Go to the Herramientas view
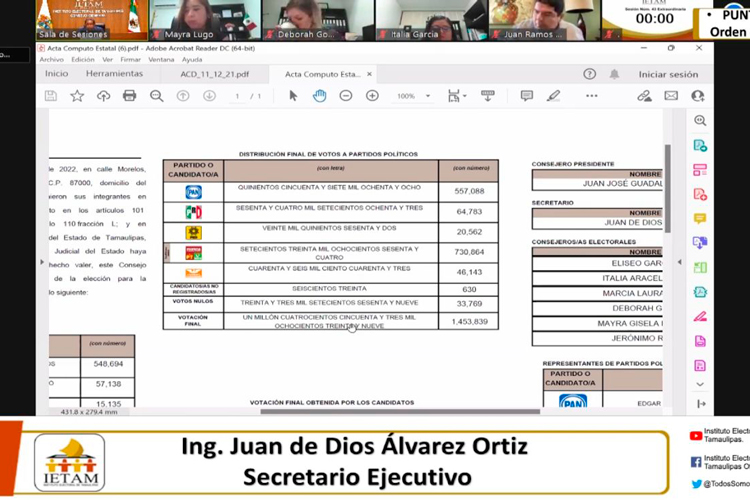Viewport: 750px width, 500px height. (x=114, y=74)
